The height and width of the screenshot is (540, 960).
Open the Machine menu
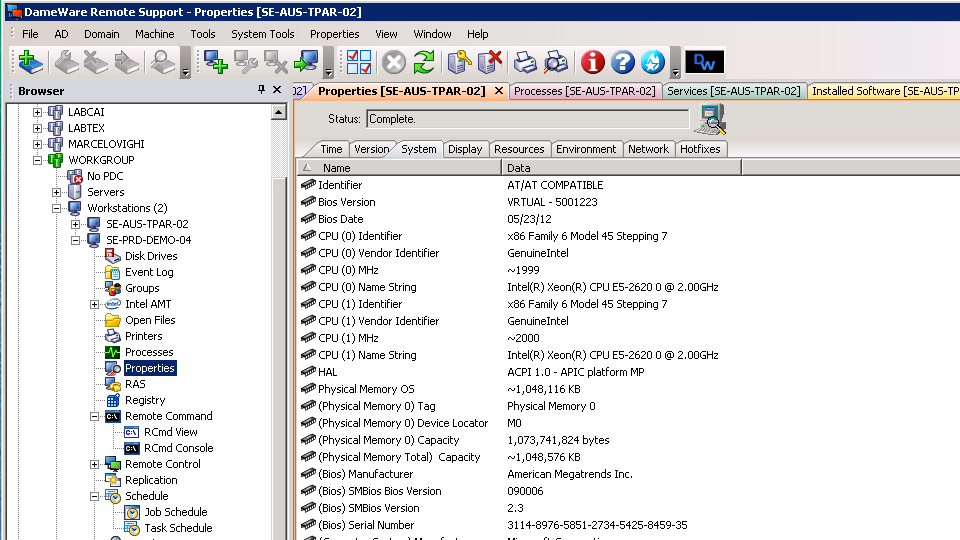click(154, 34)
